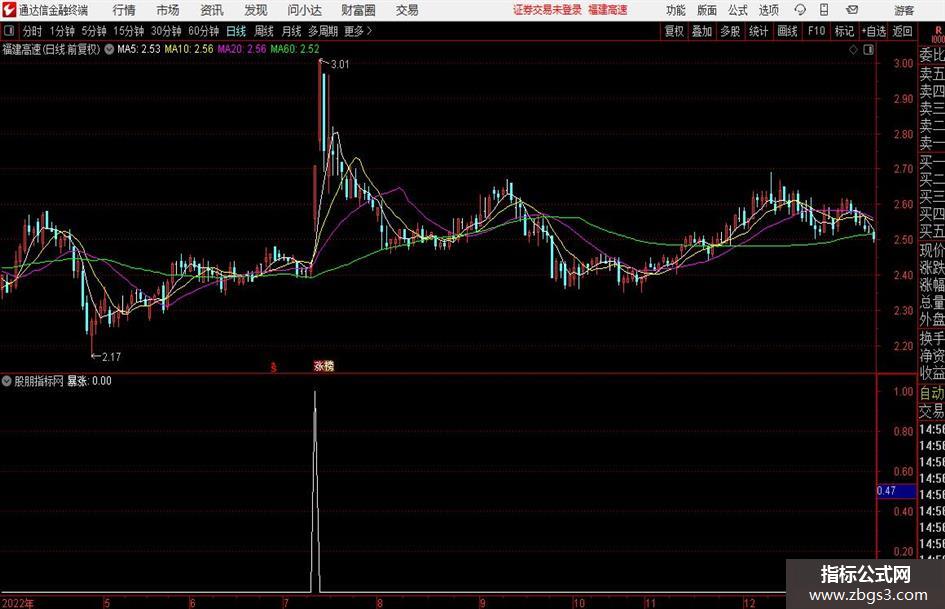Expand the 股朋指标网 sub-indicator dropdown arrow
This screenshot has width=945, height=609.
(x=7, y=381)
